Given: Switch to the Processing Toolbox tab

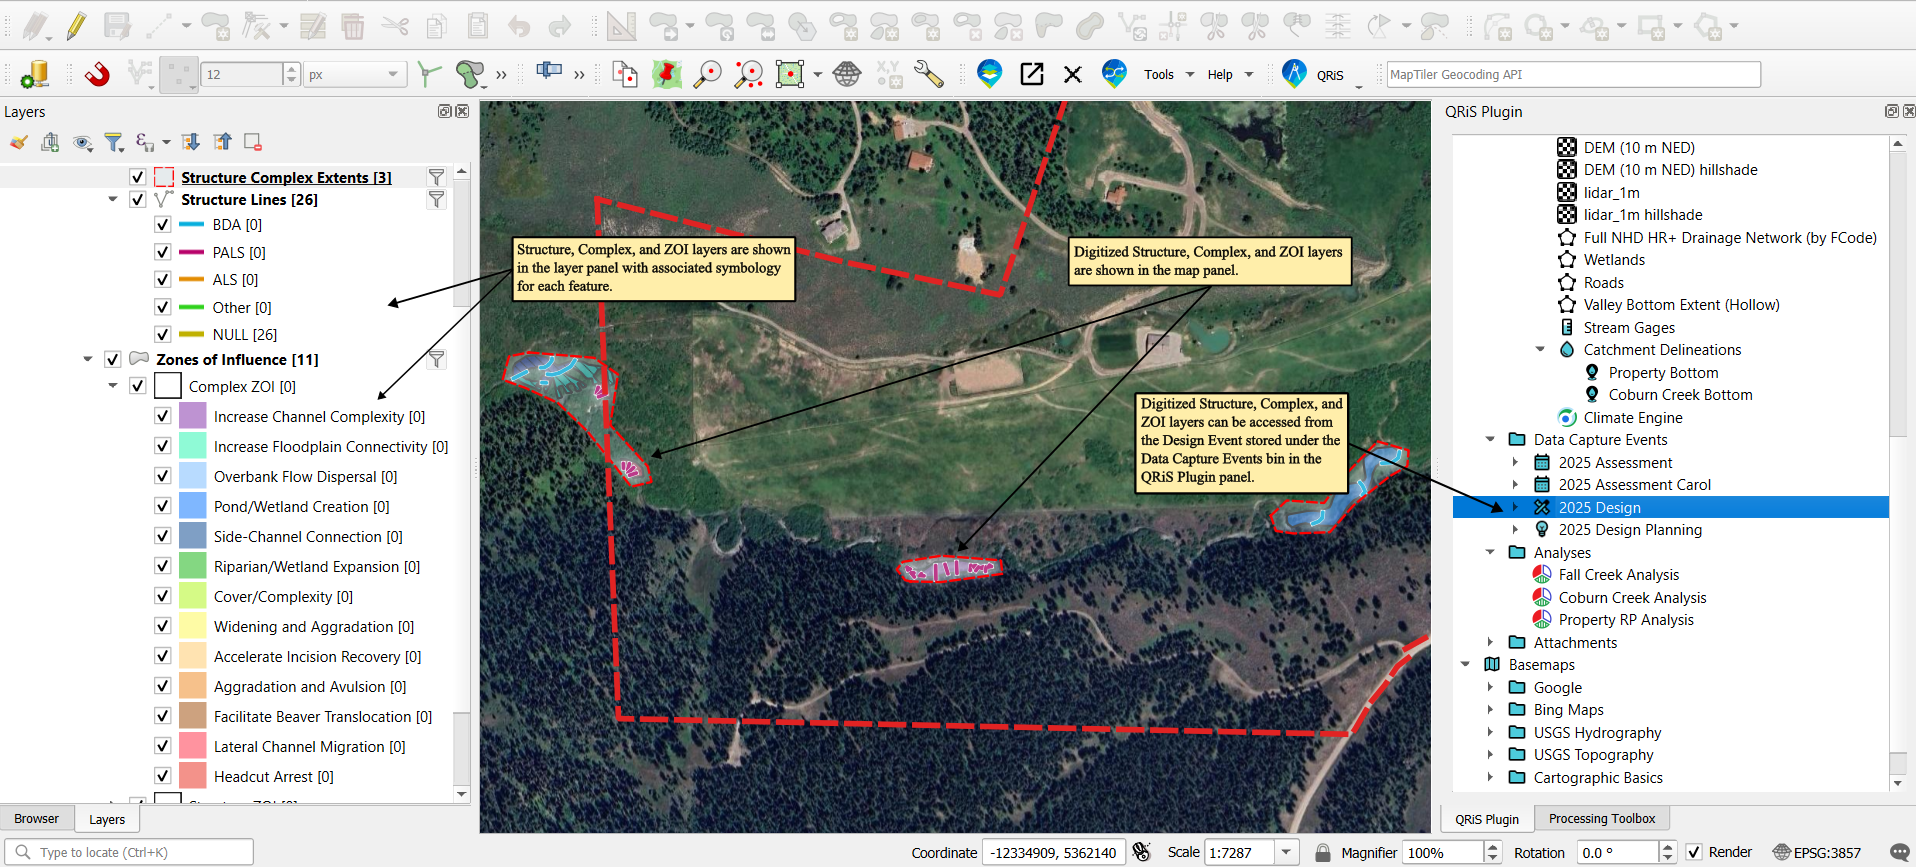Looking at the screenshot, I should (1601, 818).
